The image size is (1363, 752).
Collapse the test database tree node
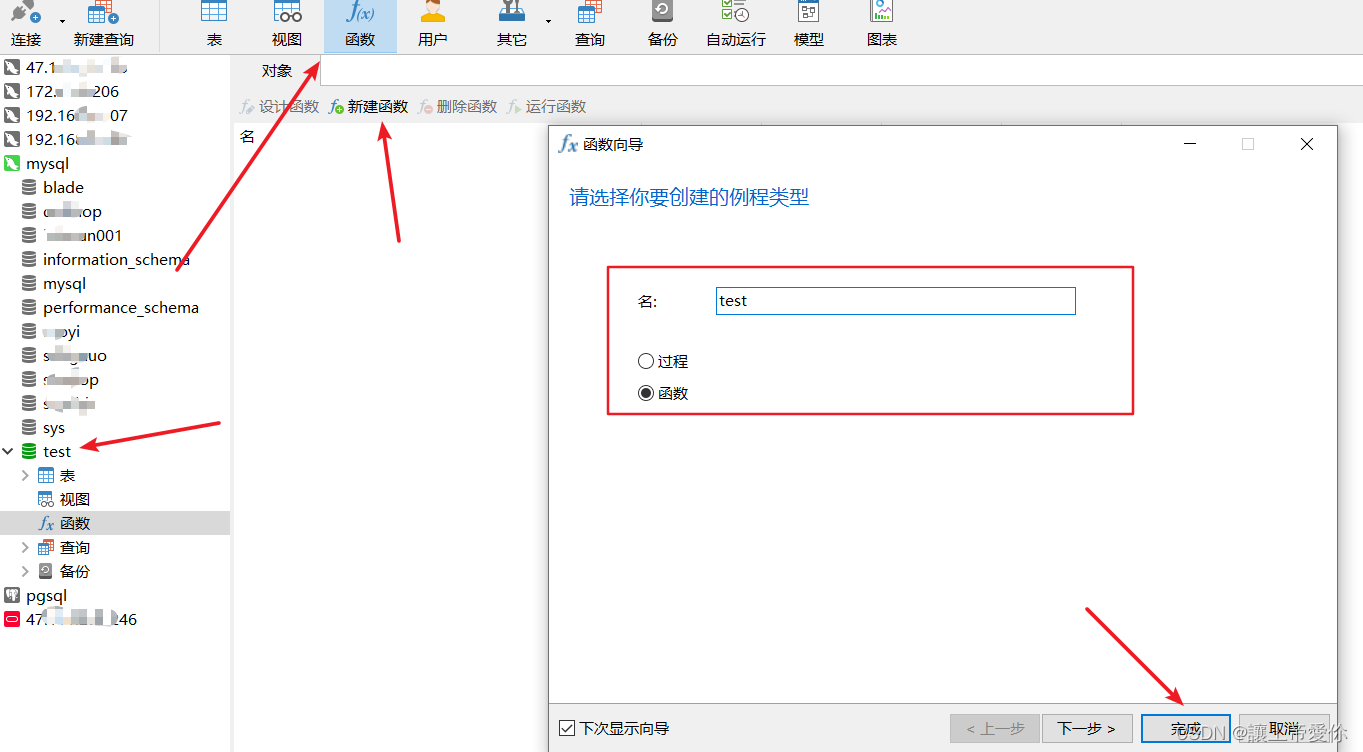[x=8, y=451]
